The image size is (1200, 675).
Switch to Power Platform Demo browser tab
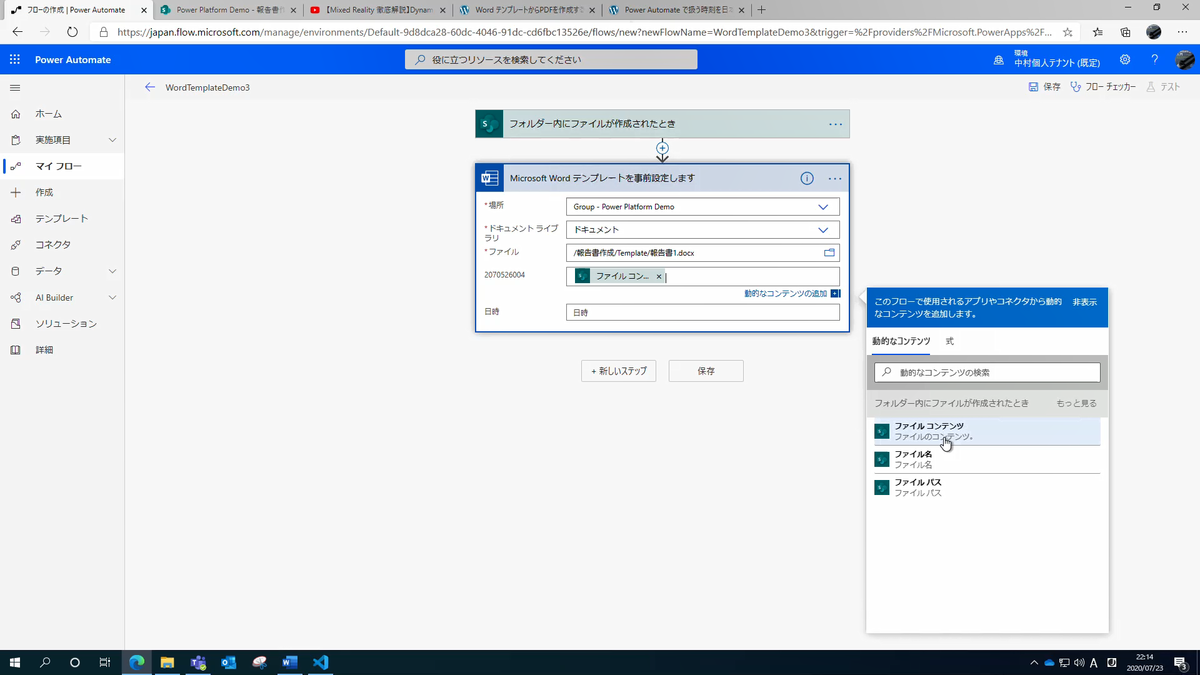point(228,10)
